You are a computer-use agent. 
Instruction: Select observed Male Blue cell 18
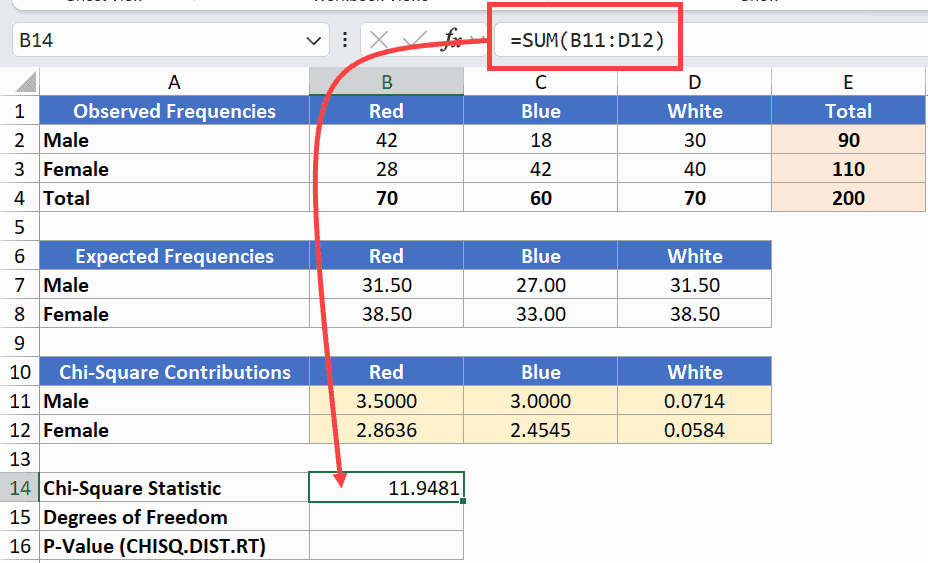pos(540,140)
